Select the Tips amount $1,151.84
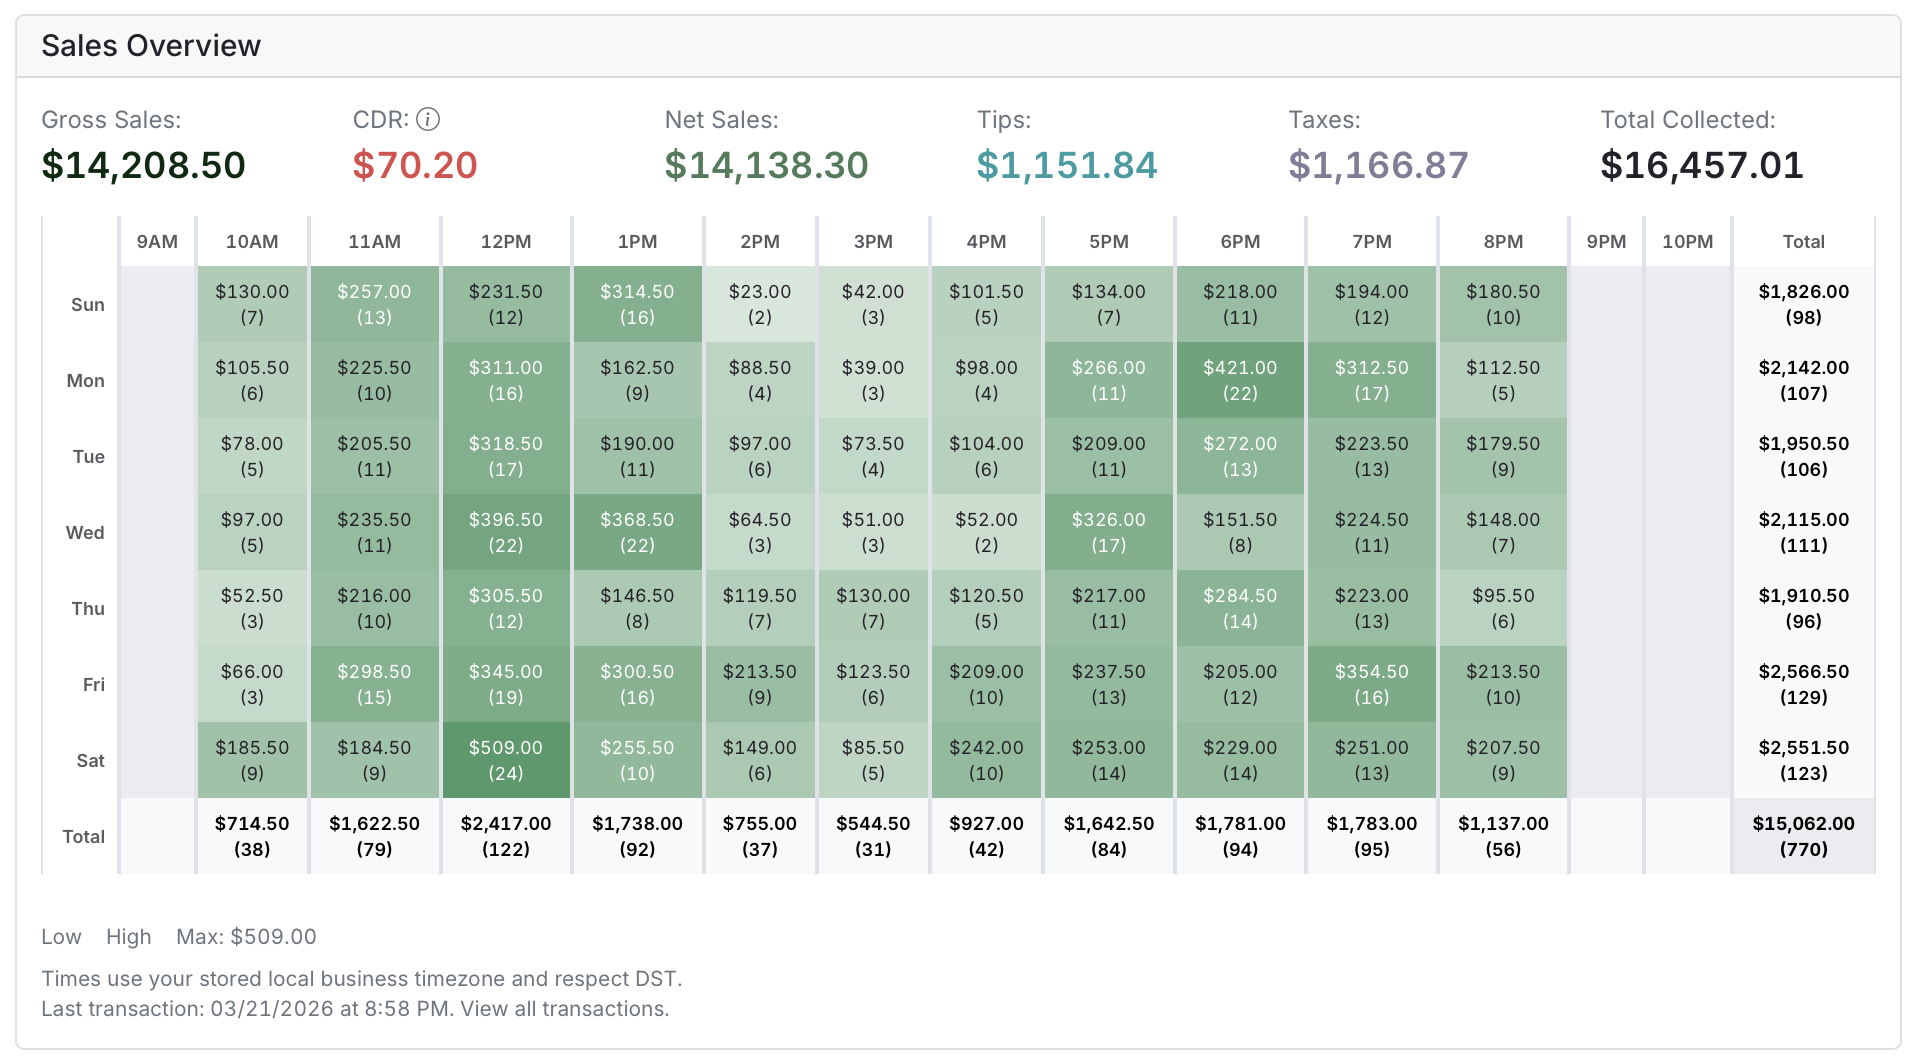The image size is (1918, 1064). pos(1066,165)
